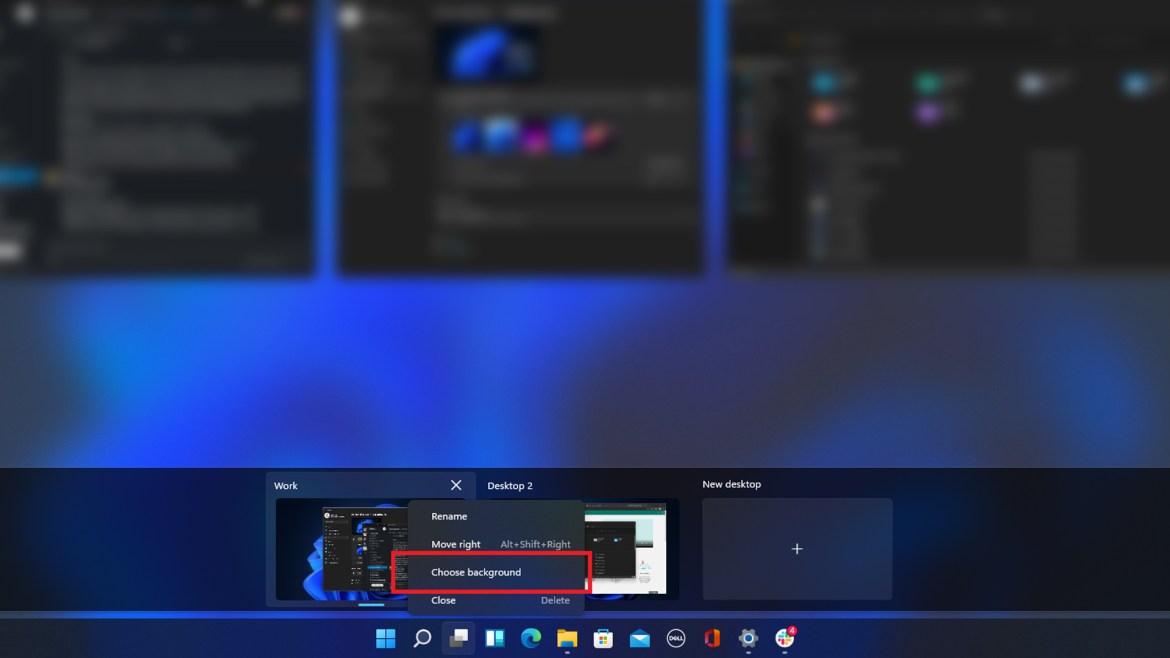The width and height of the screenshot is (1170, 658).
Task: Open the snap layouts taskbar icon
Action: point(494,637)
